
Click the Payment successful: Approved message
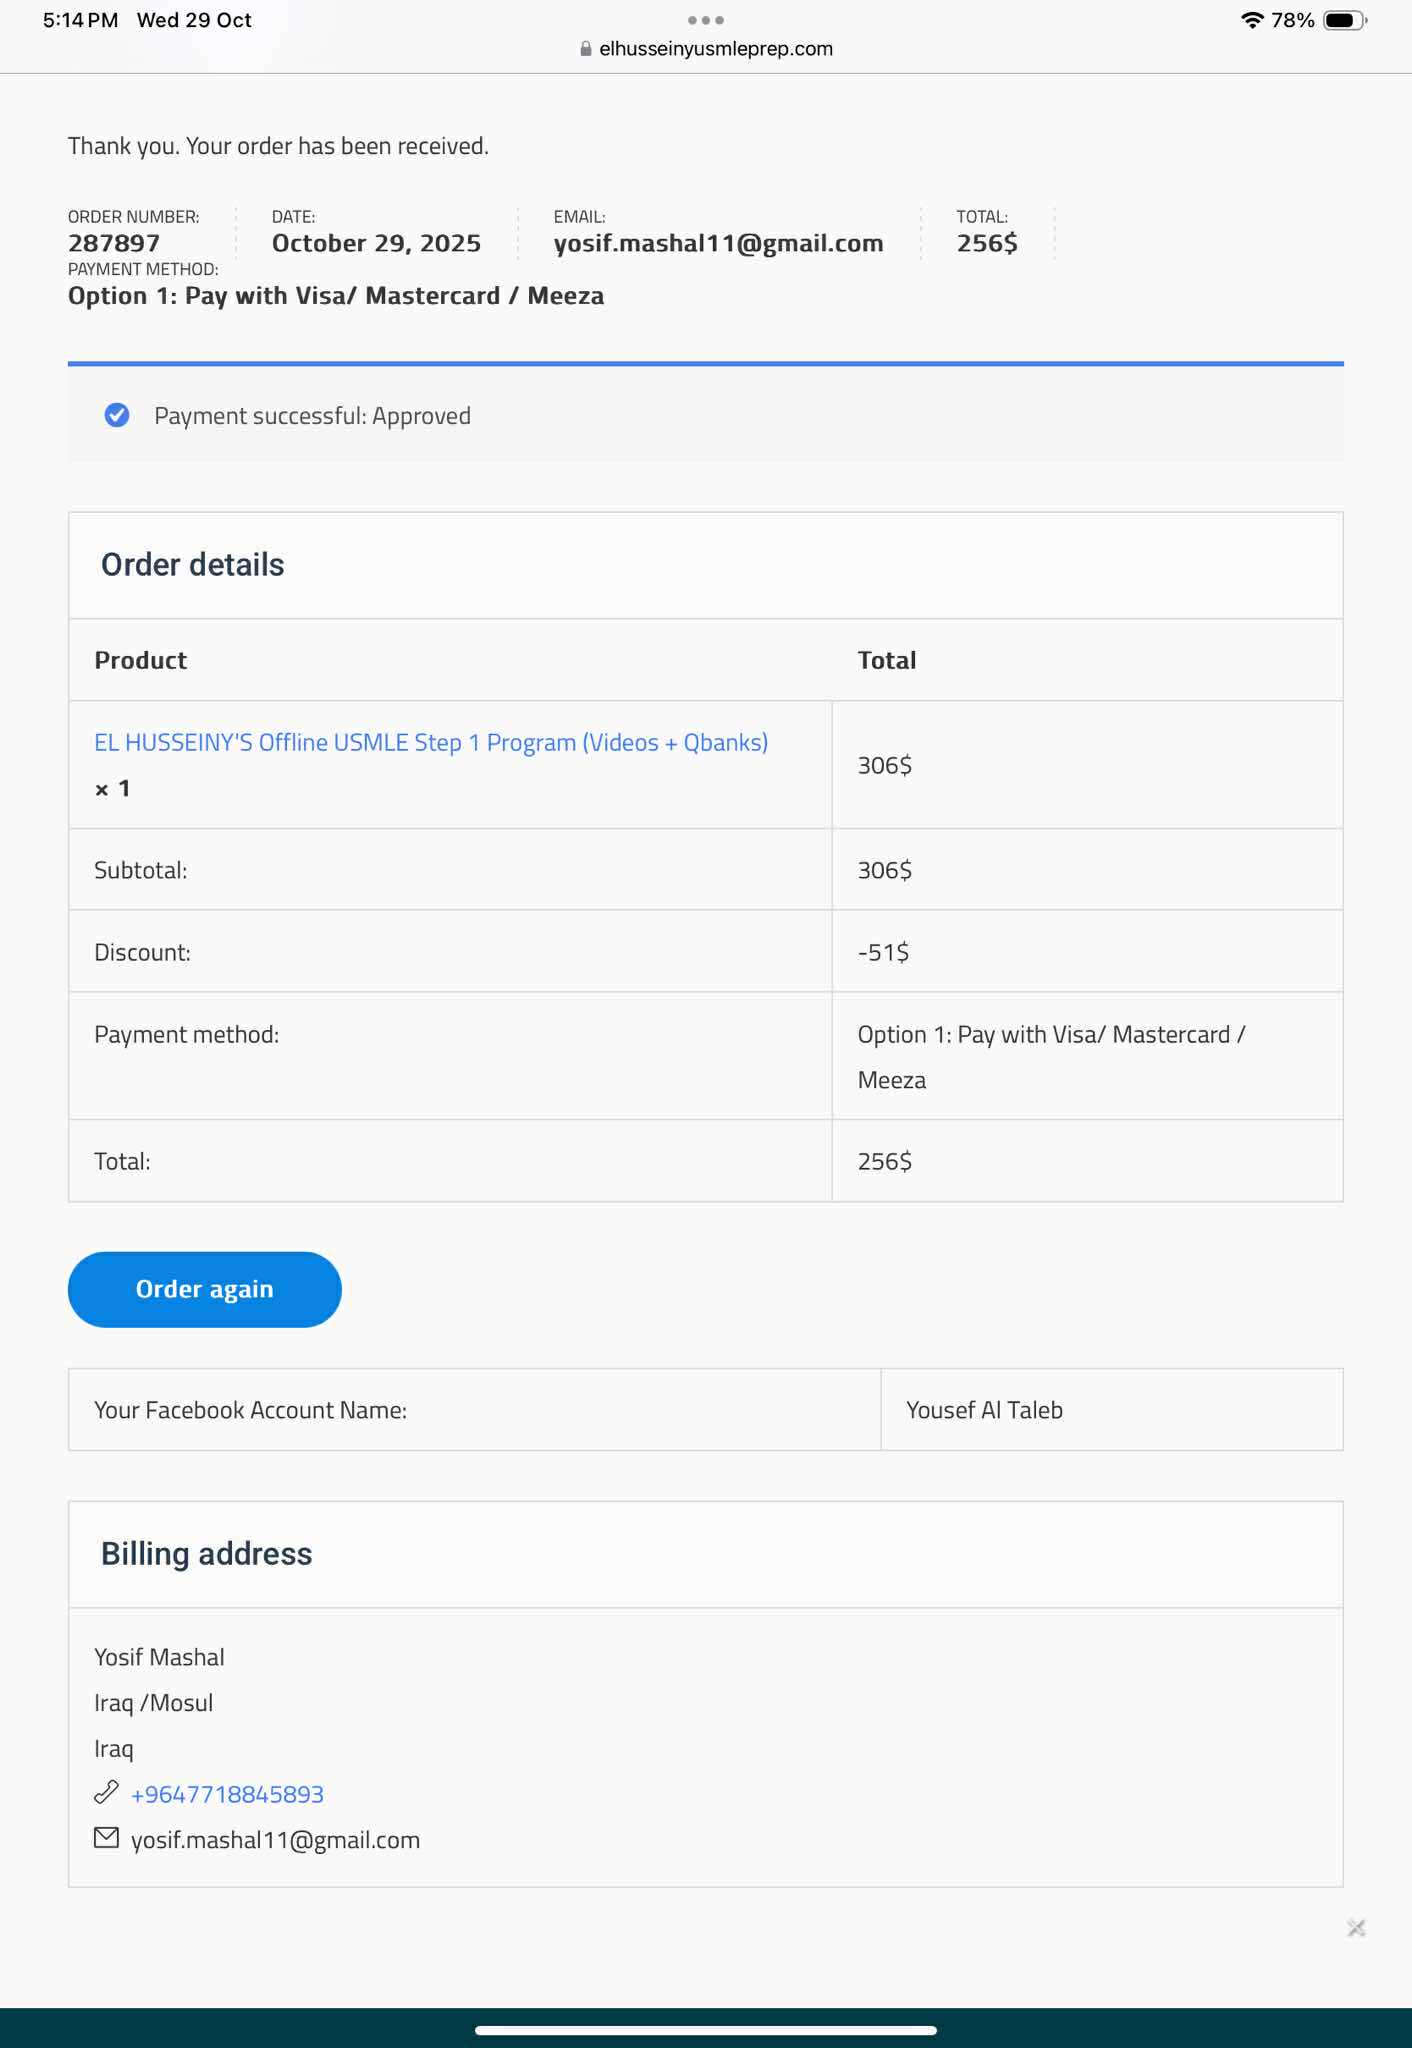(x=312, y=416)
